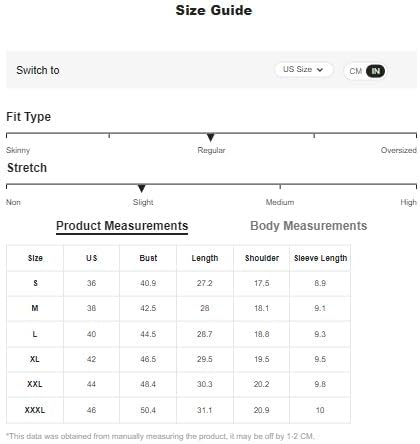Click the Oversized fit label

coord(399,150)
